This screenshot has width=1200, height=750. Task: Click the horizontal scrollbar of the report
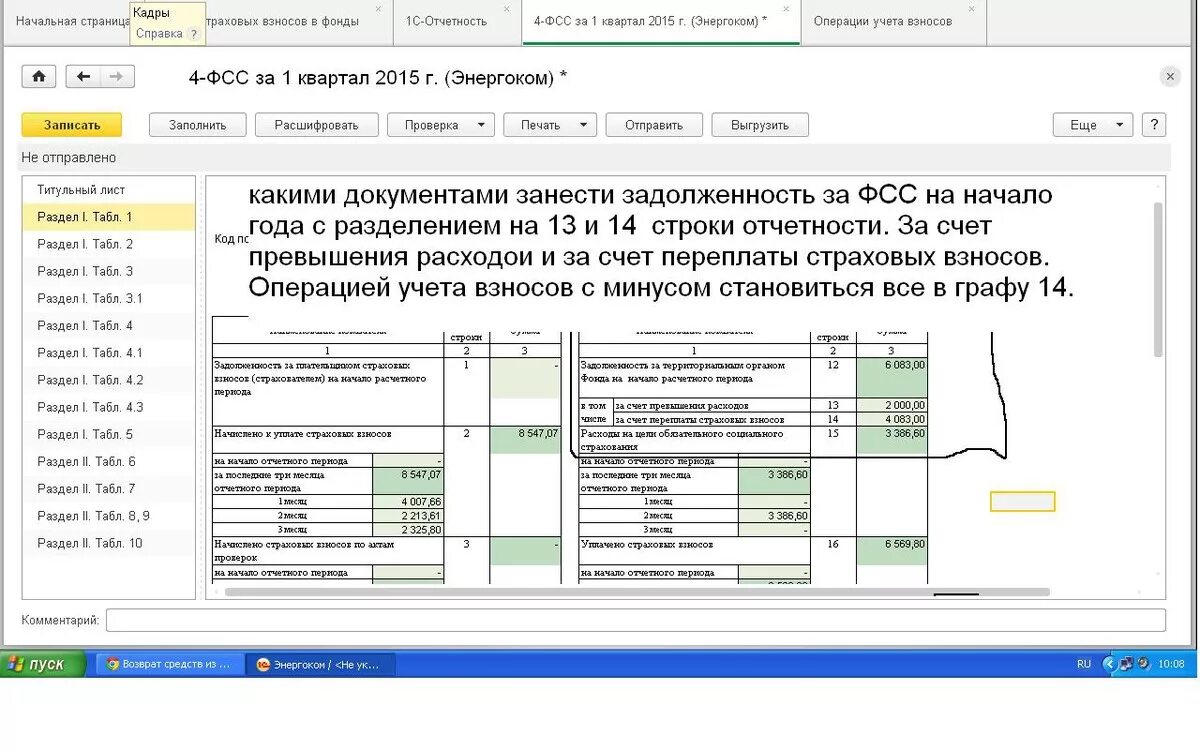(637, 592)
